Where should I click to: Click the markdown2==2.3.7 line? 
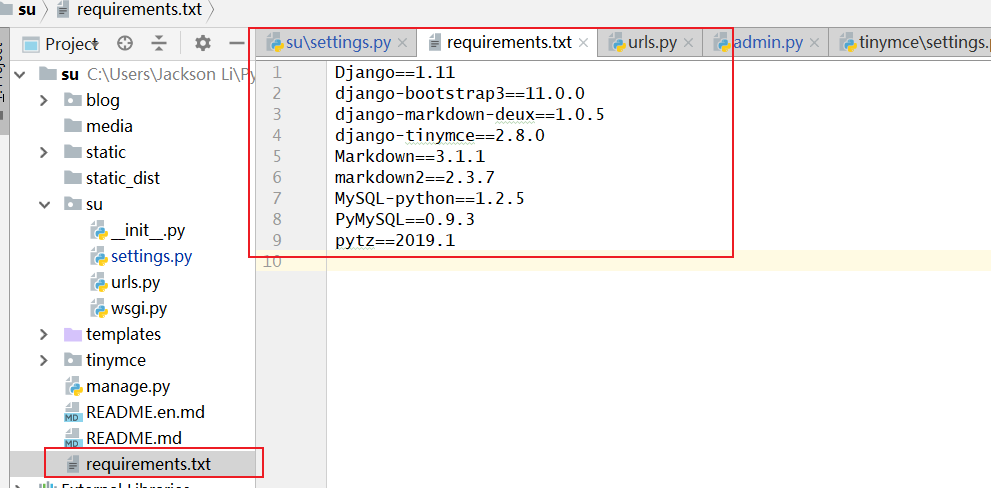415,177
